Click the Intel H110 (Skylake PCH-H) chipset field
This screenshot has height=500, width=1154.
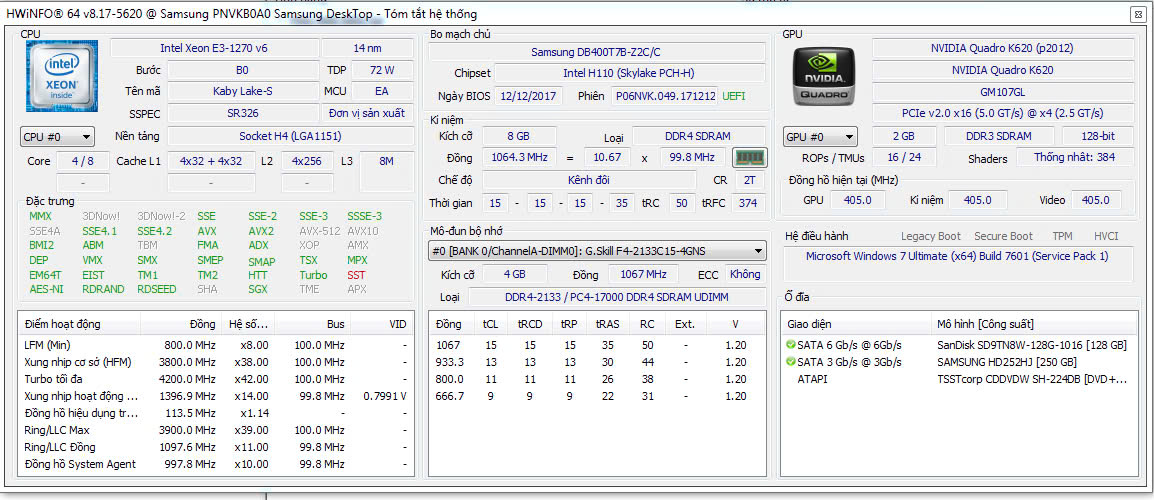point(629,73)
